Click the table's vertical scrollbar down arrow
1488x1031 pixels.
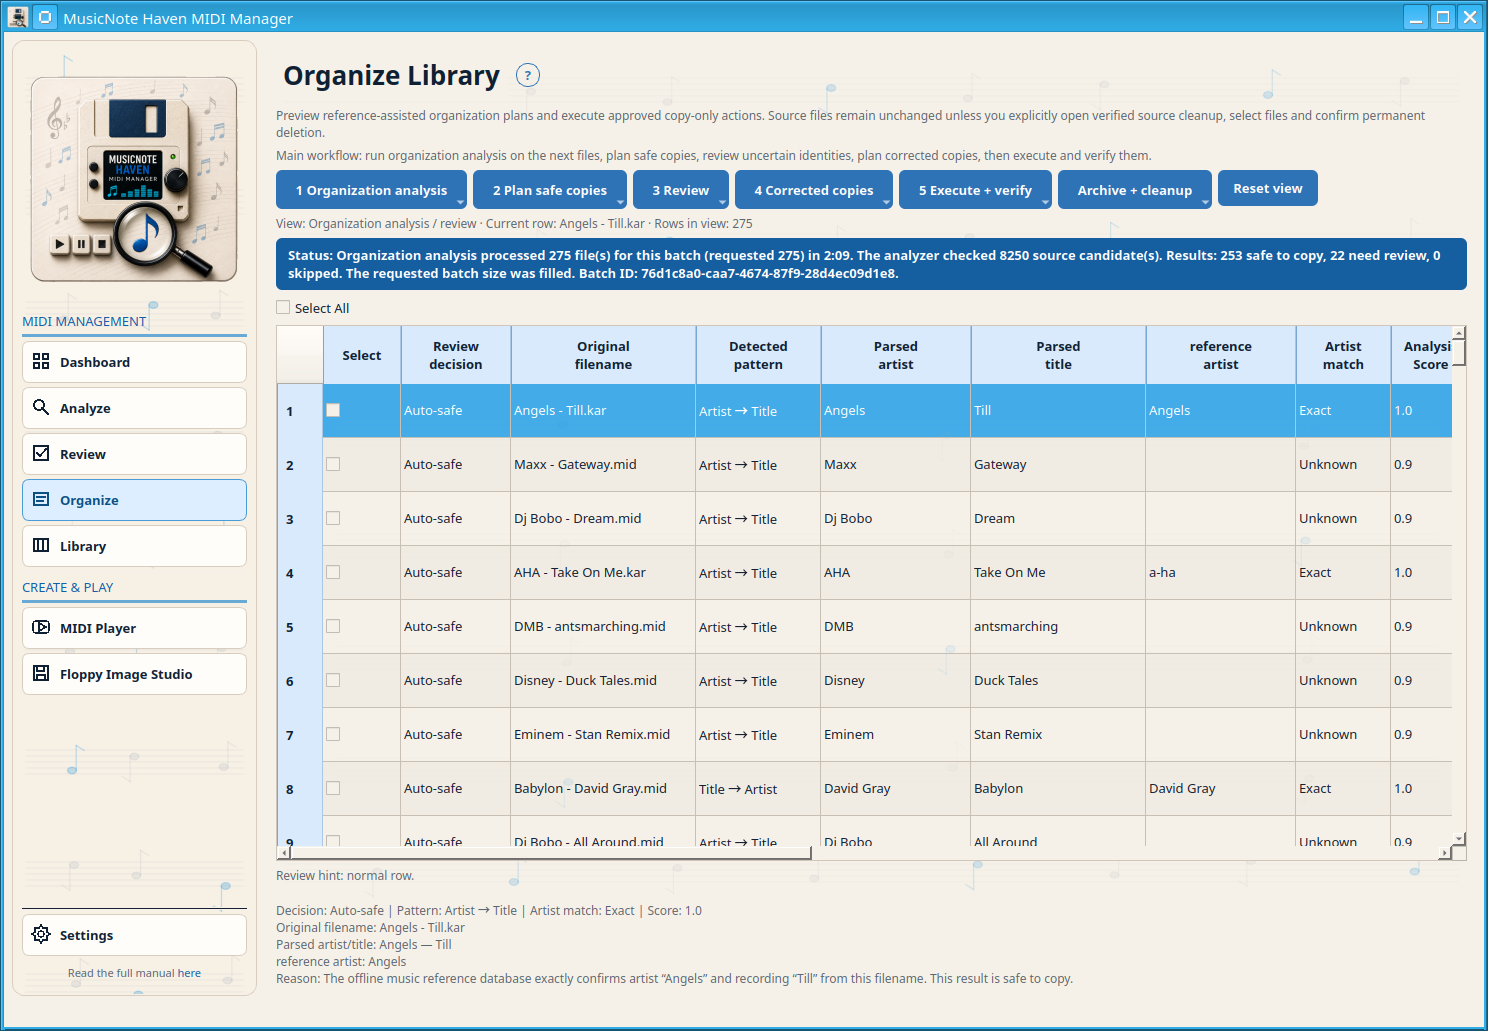(x=1459, y=838)
